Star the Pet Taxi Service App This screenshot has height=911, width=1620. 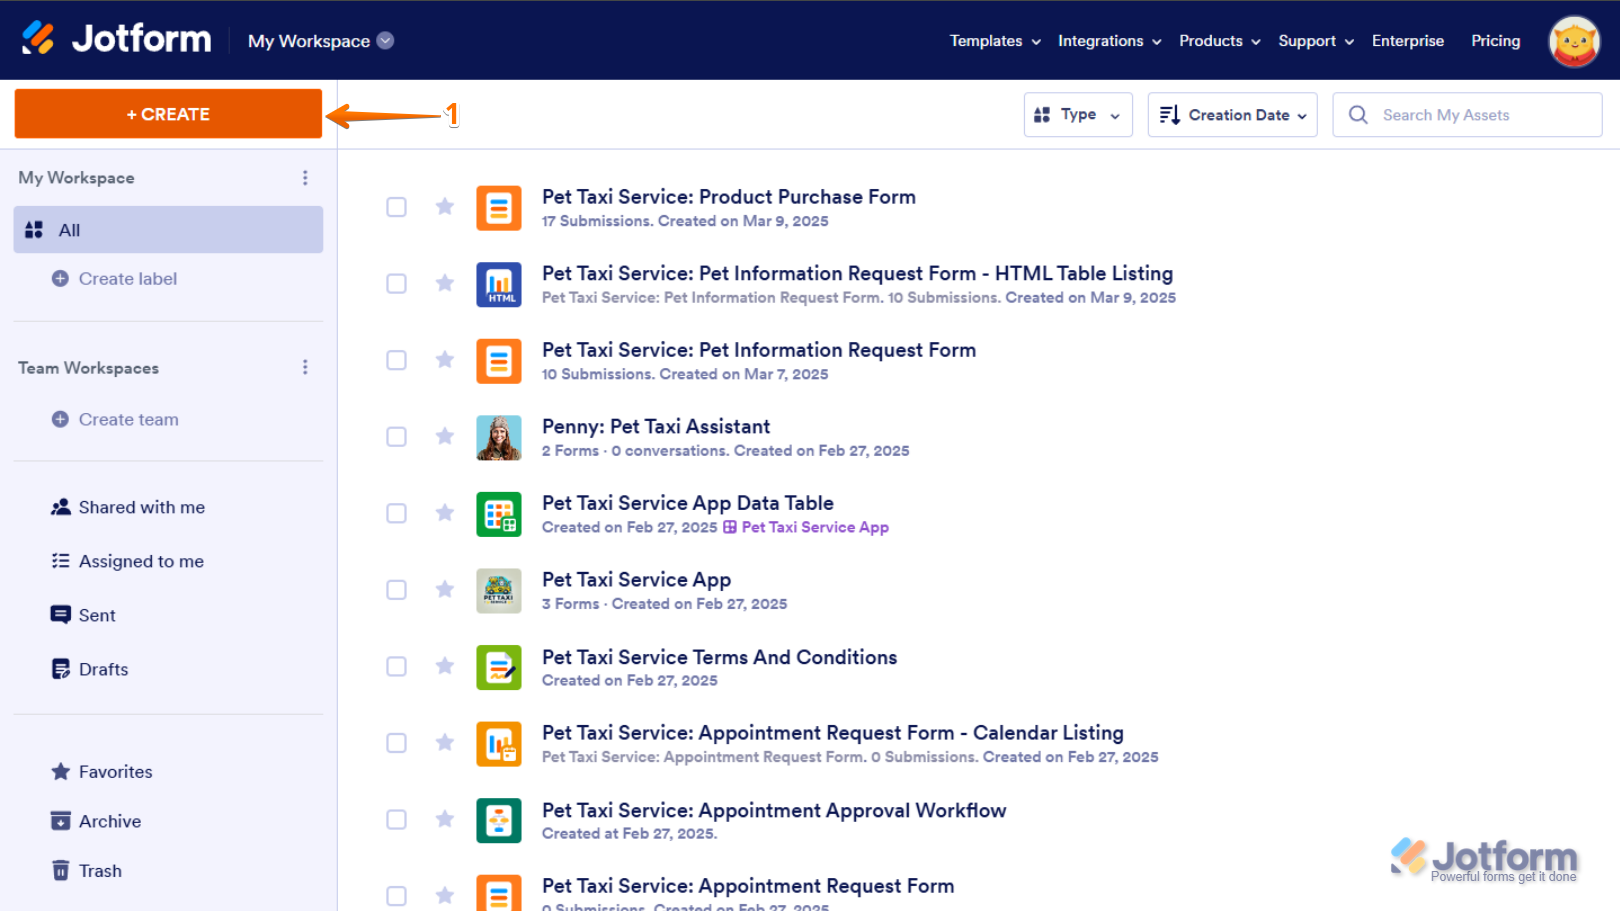(x=445, y=589)
